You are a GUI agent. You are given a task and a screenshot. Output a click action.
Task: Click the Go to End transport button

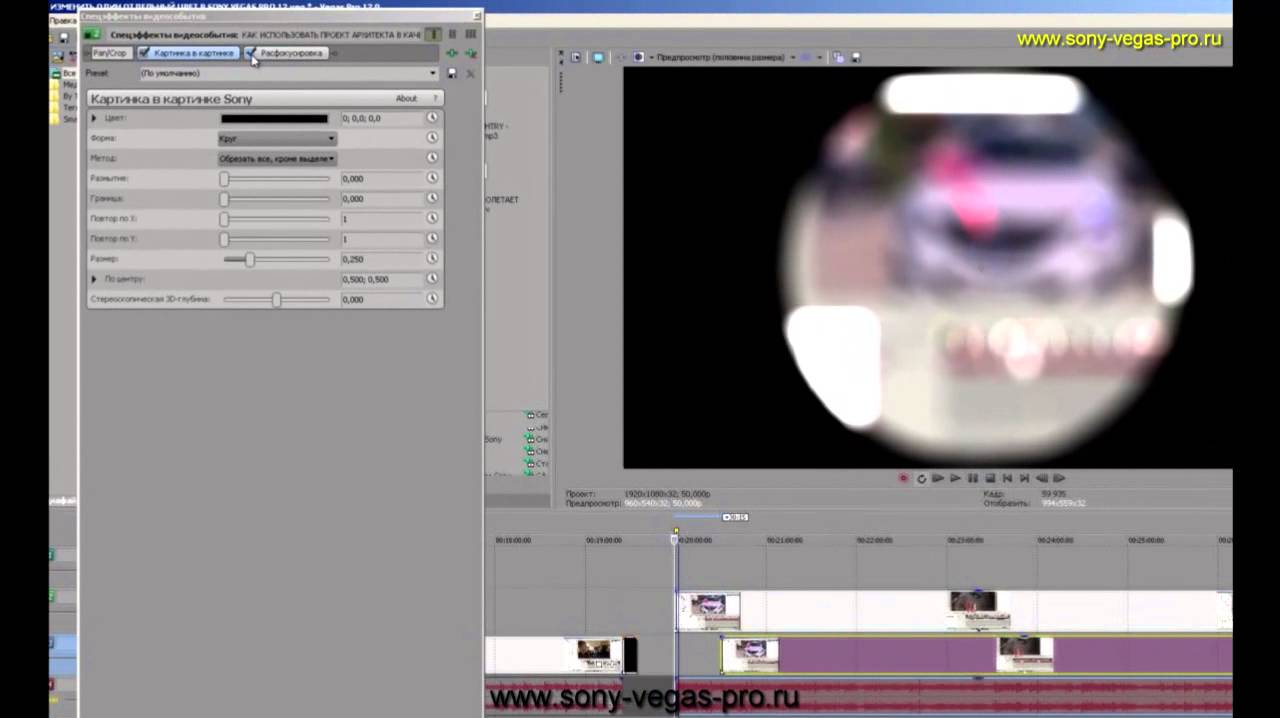pyautogui.click(x=1024, y=479)
